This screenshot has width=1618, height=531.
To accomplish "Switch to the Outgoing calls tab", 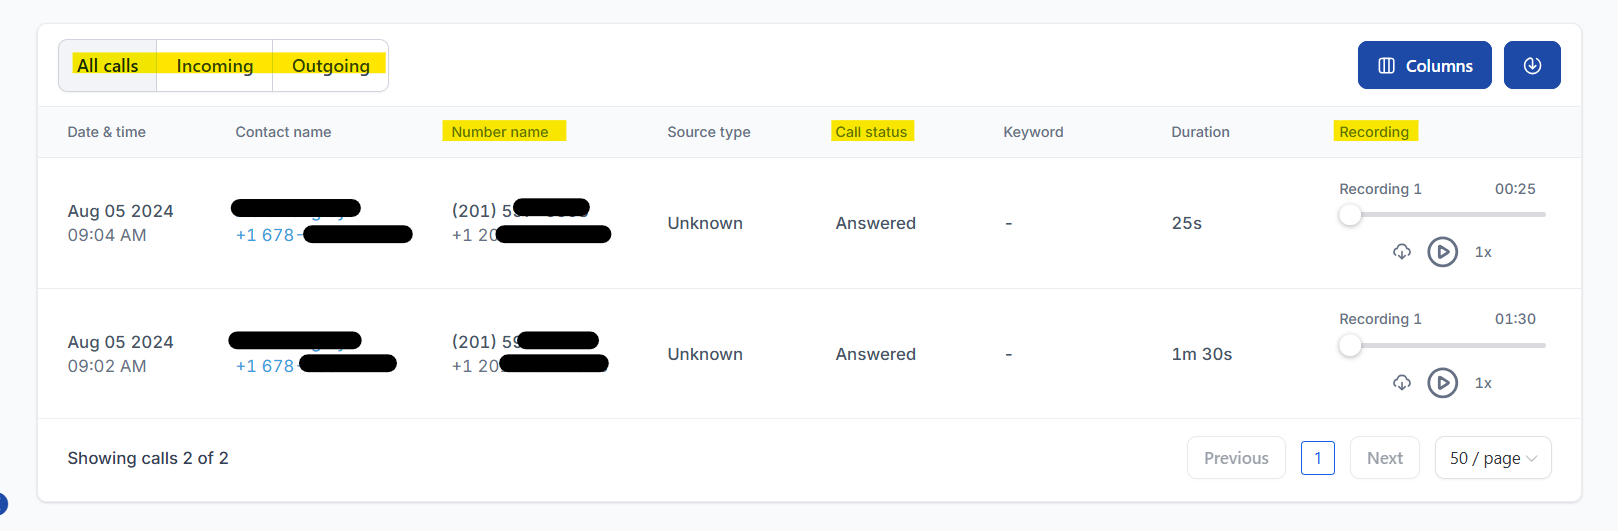I will (331, 66).
